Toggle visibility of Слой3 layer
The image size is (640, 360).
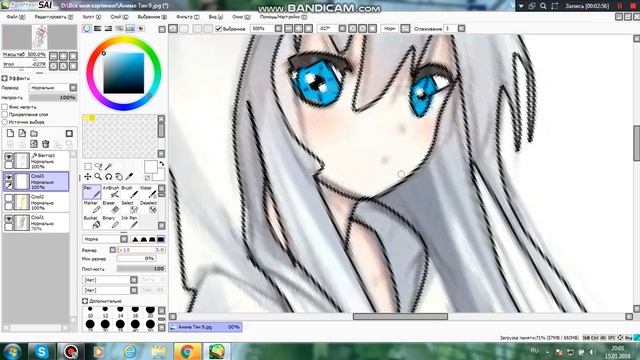click(x=8, y=178)
